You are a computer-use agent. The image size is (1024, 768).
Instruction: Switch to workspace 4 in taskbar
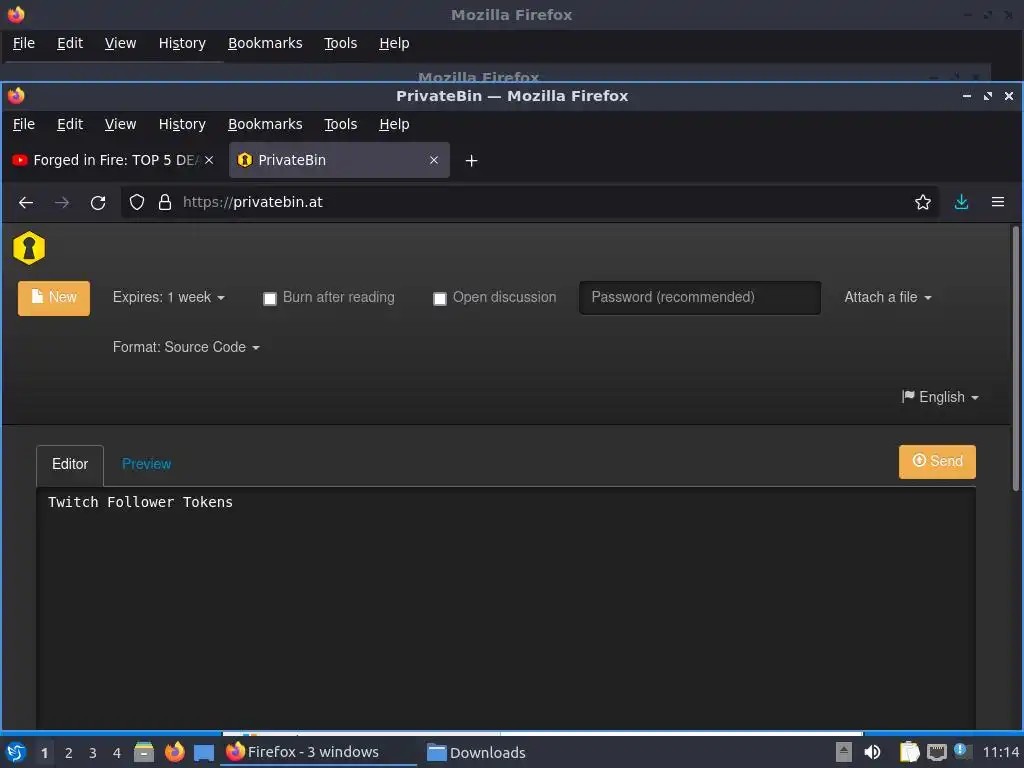click(x=117, y=753)
